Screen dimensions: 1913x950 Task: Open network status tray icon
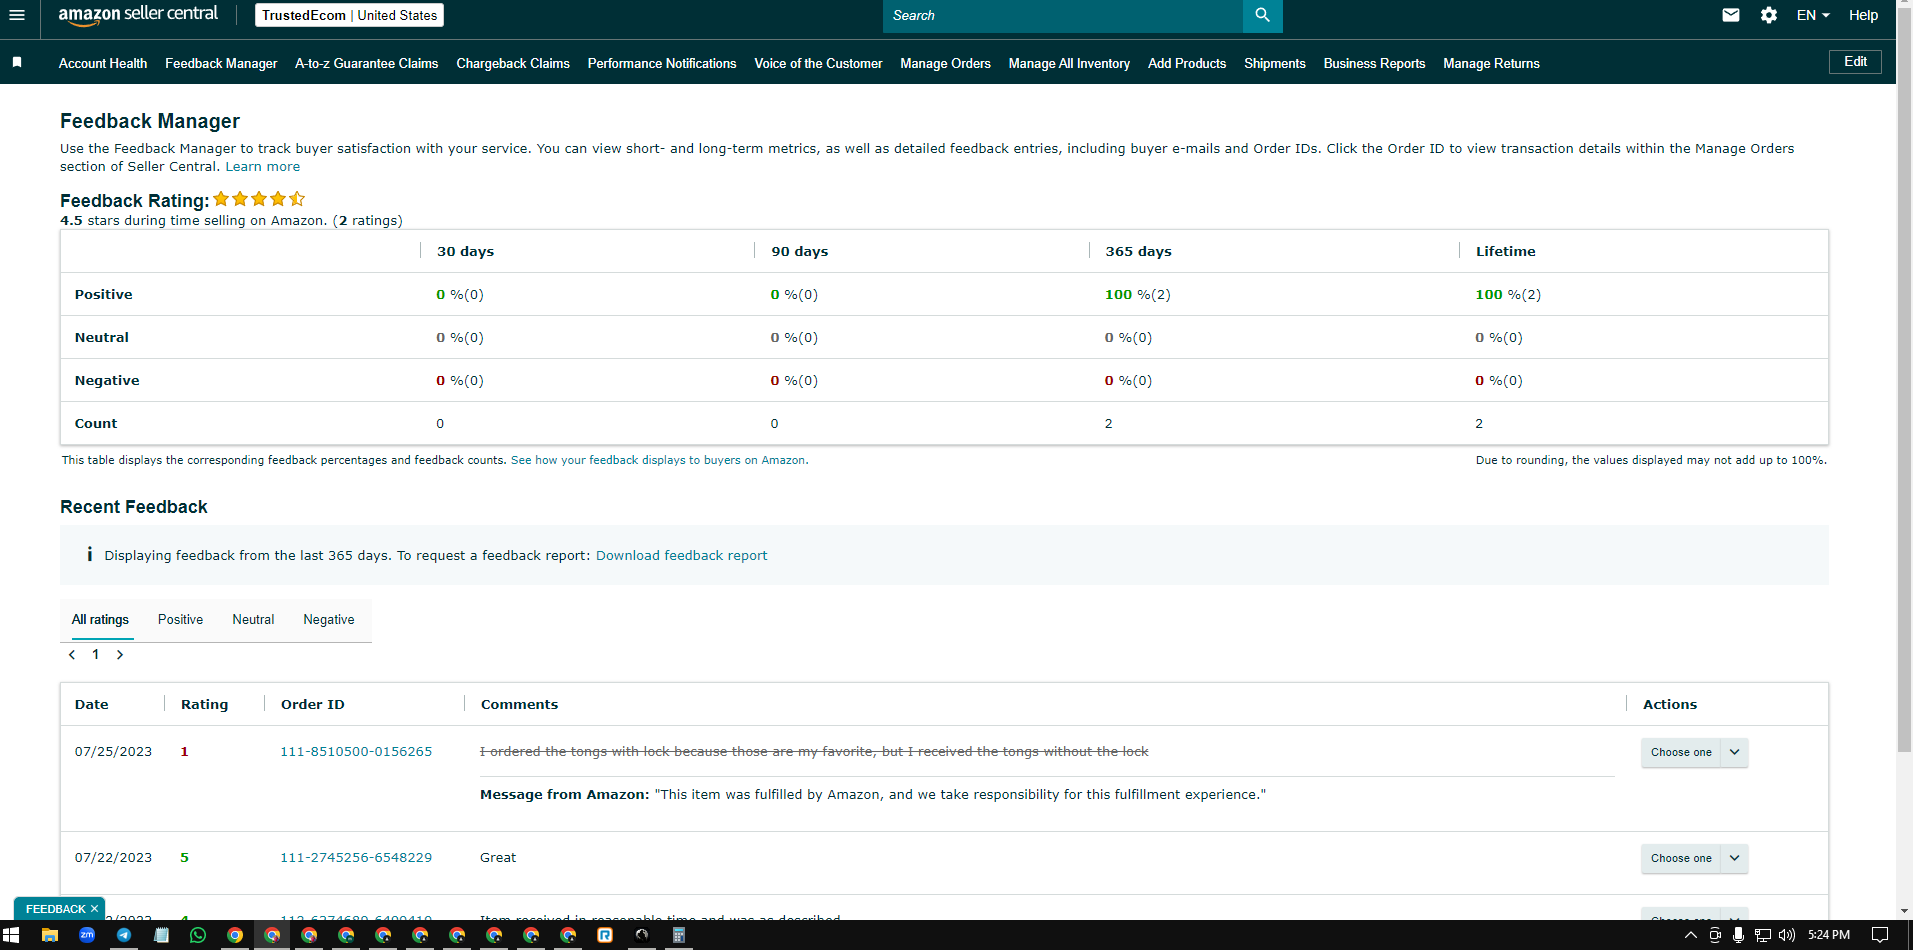(x=1763, y=935)
